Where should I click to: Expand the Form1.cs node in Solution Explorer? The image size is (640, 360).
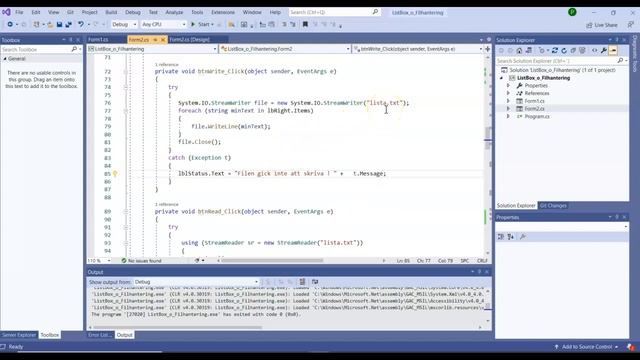click(x=509, y=101)
